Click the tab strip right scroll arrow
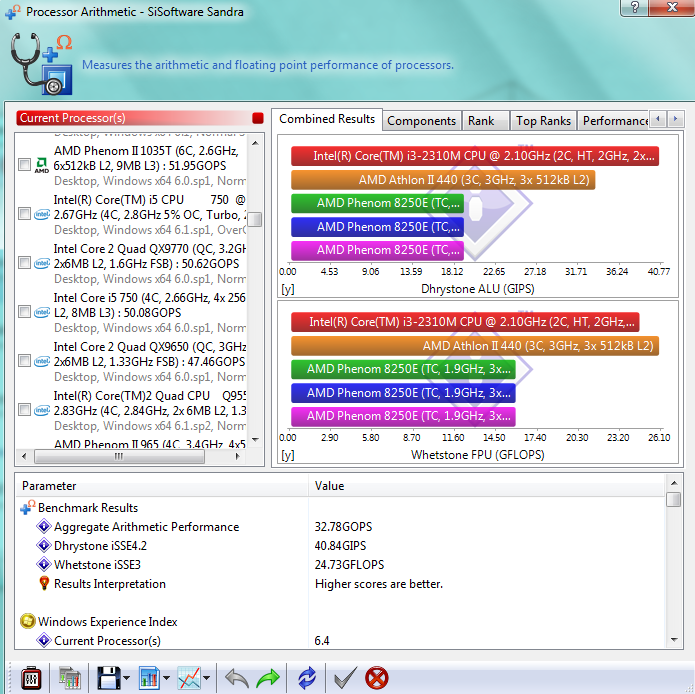Image resolution: width=695 pixels, height=694 pixels. pyautogui.click(x=675, y=119)
